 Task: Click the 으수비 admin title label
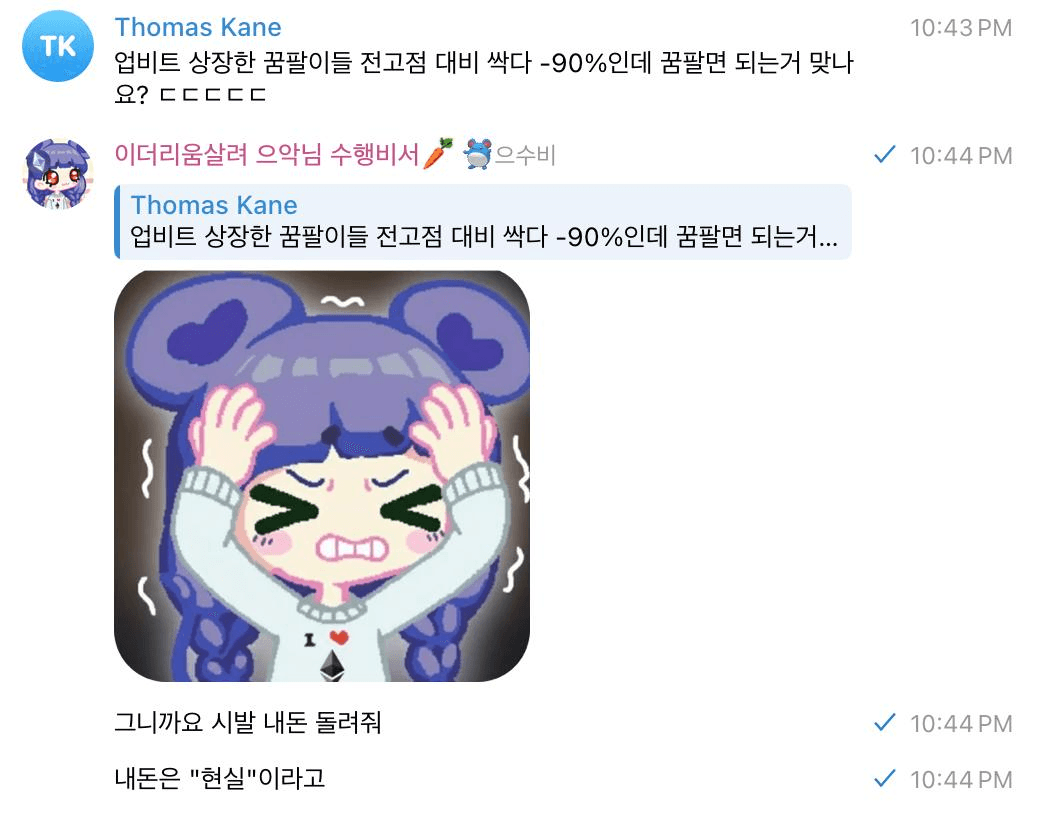click(x=526, y=155)
